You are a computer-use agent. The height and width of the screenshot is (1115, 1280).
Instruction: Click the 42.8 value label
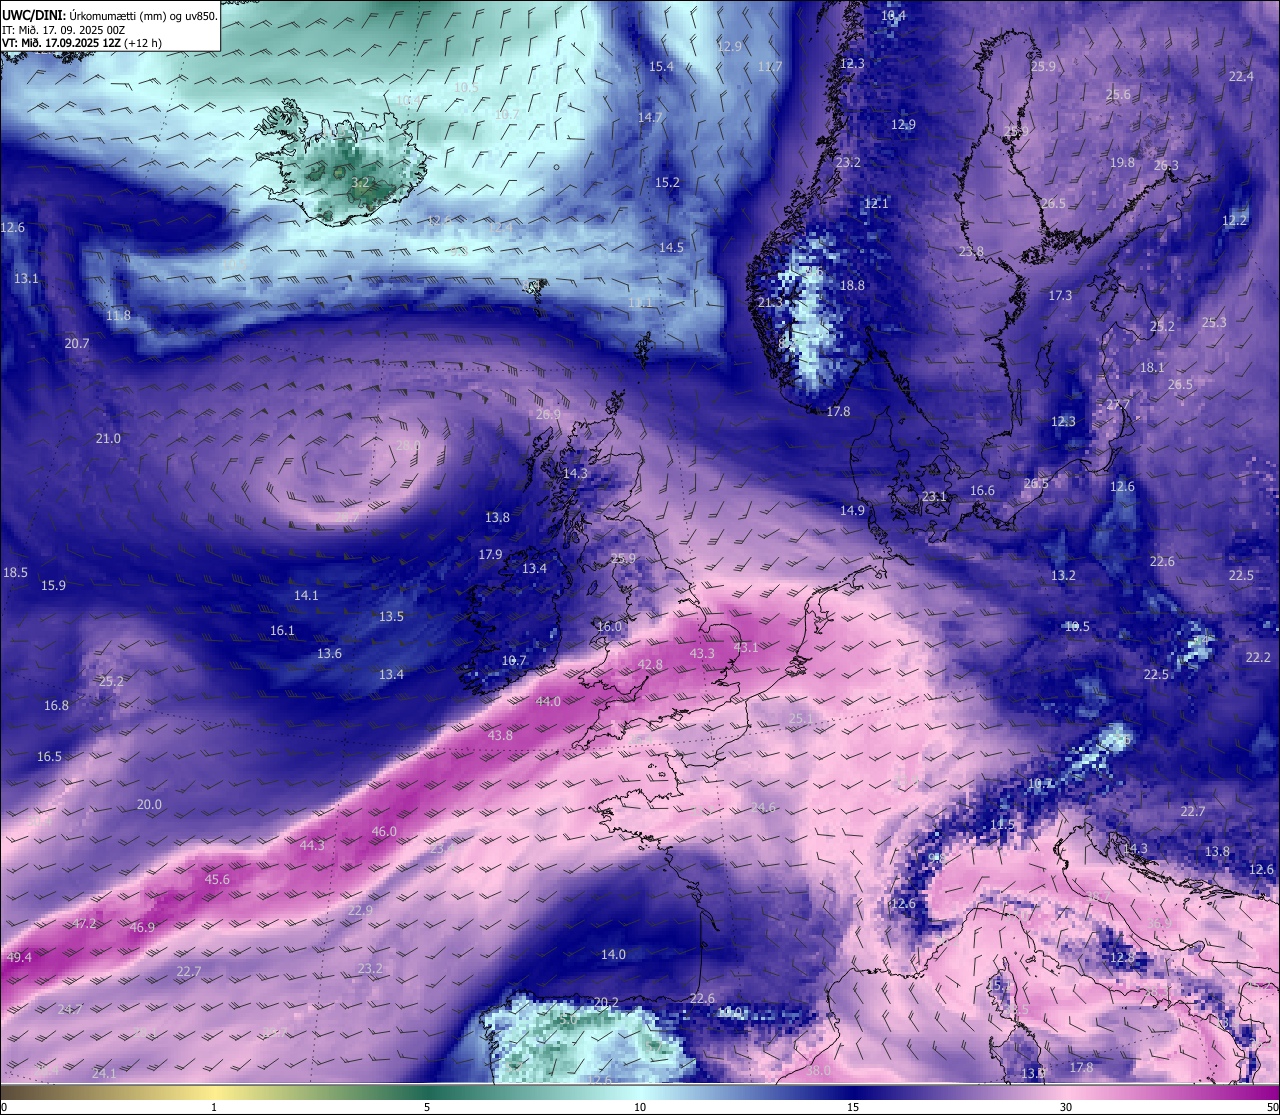click(650, 664)
